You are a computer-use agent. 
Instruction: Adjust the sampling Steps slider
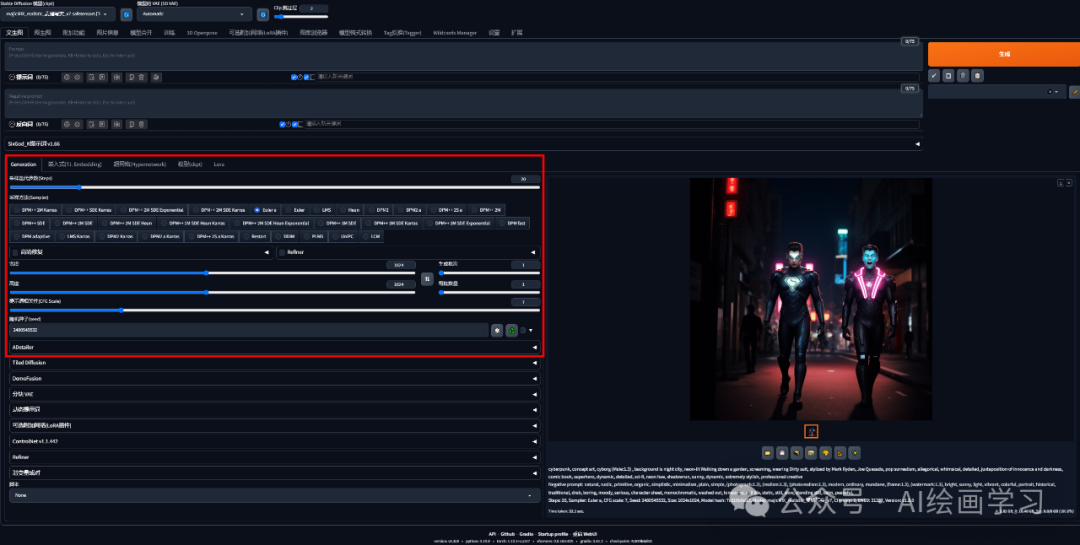(274, 187)
